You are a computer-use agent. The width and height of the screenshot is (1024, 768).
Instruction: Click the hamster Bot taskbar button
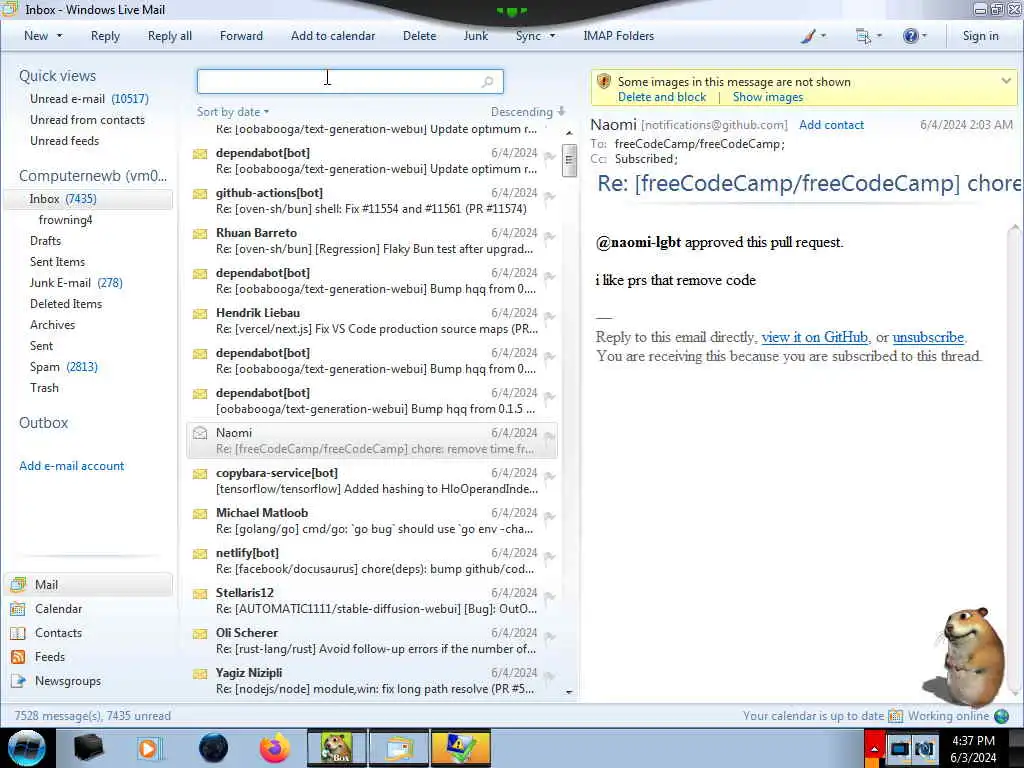coord(337,748)
